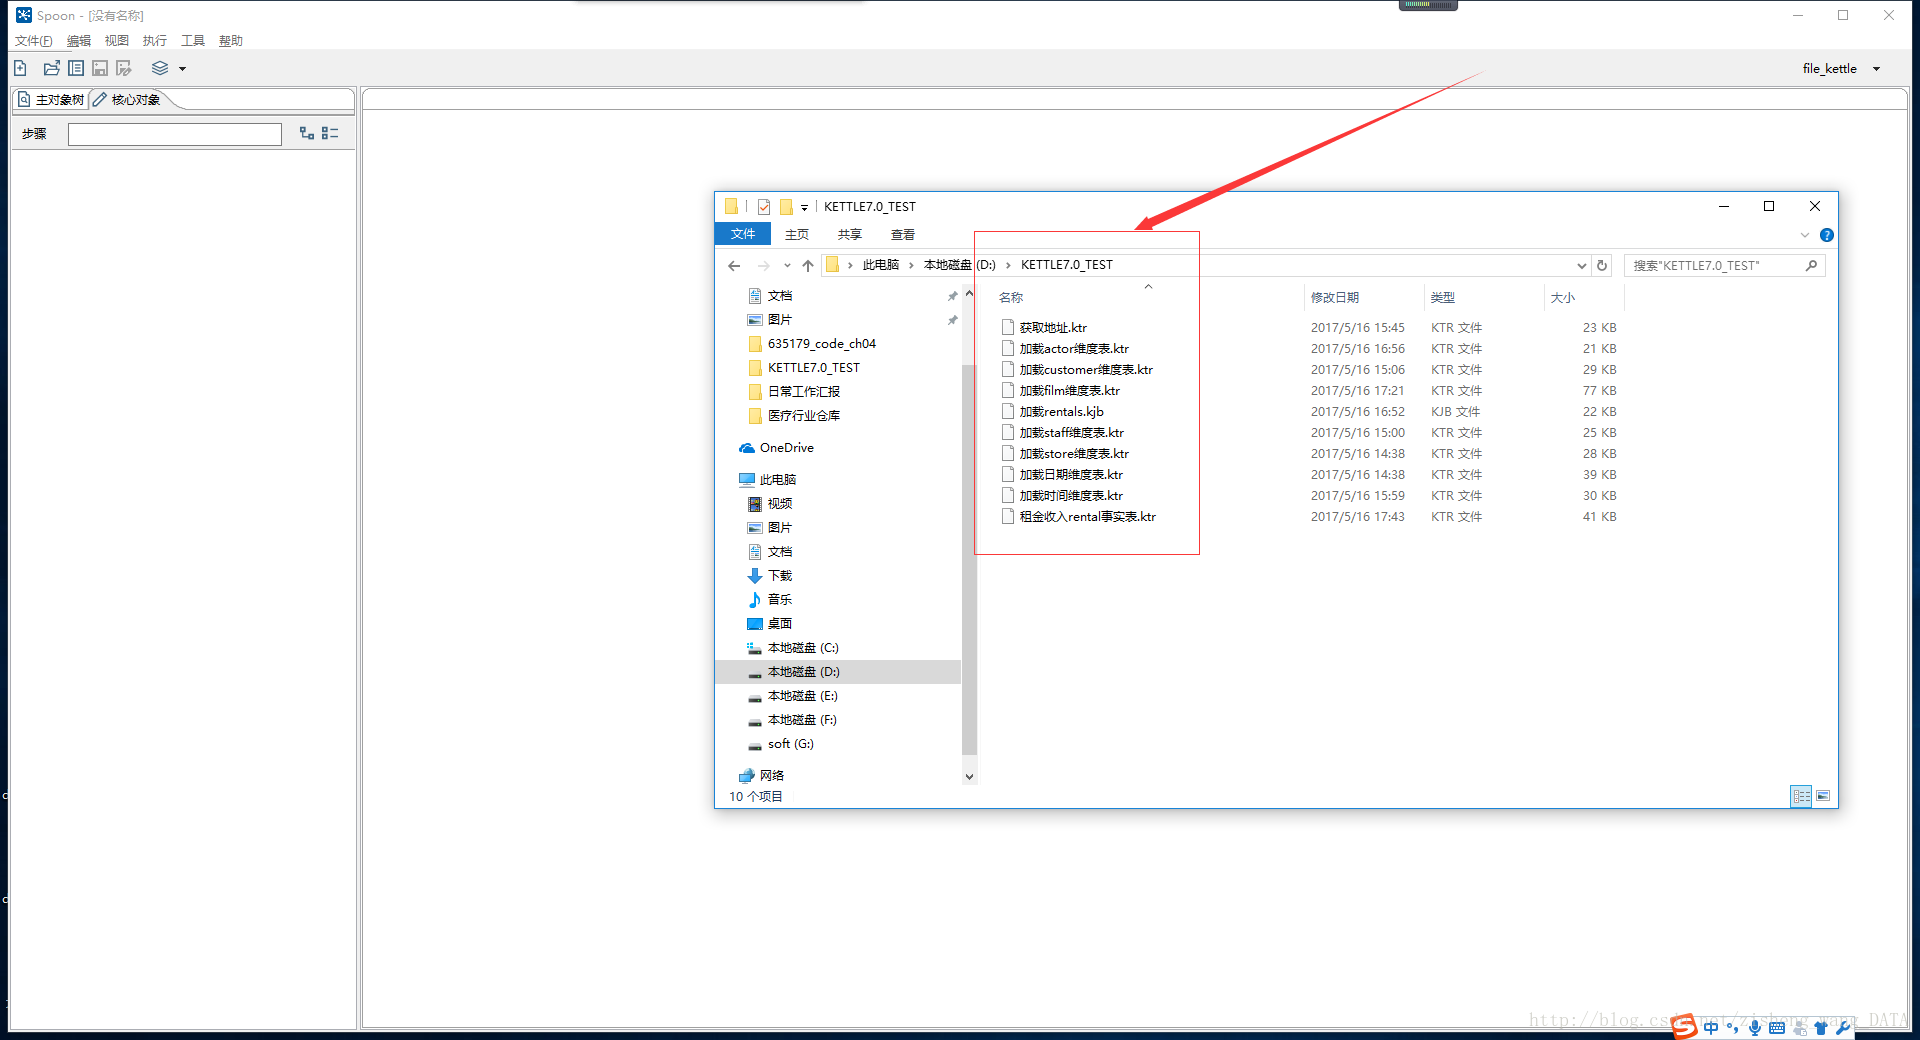Select file 加载film维度表.ktr

[x=1069, y=391]
